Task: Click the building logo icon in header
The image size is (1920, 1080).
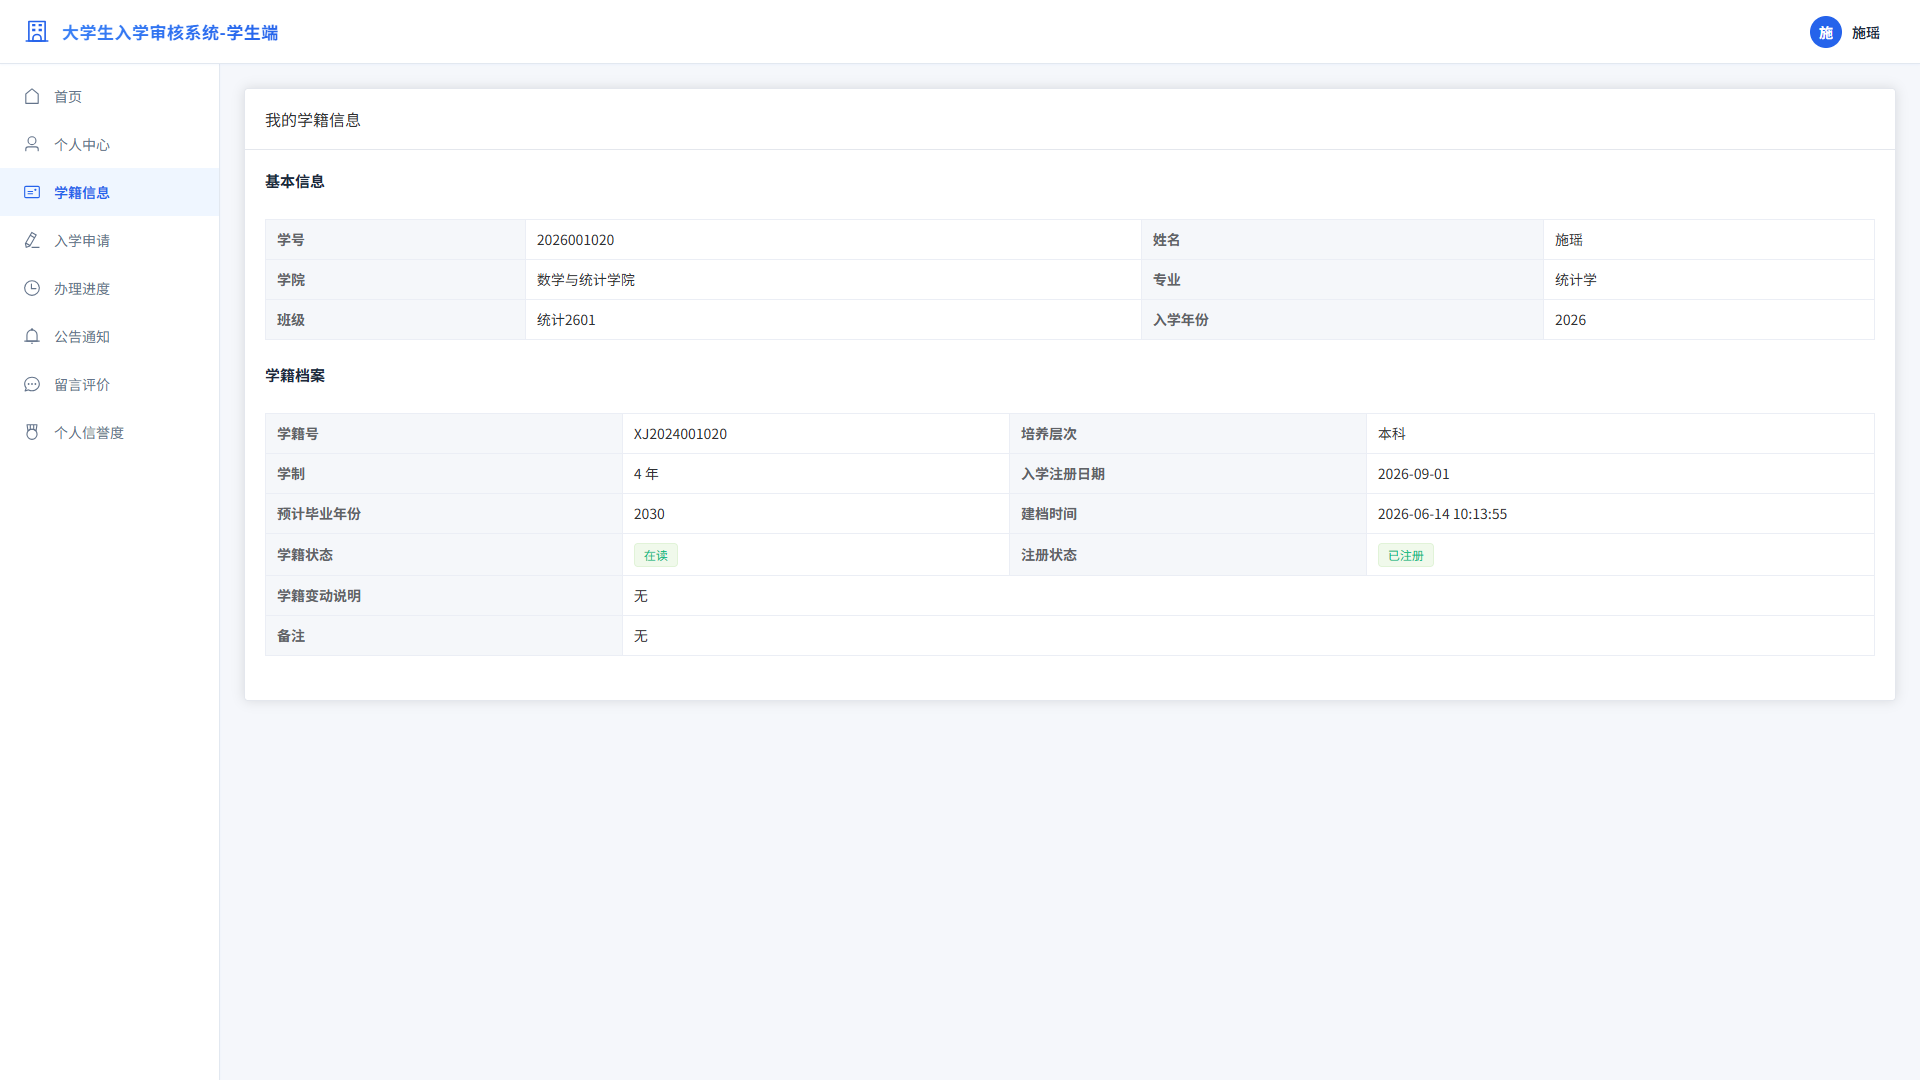Action: point(37,32)
